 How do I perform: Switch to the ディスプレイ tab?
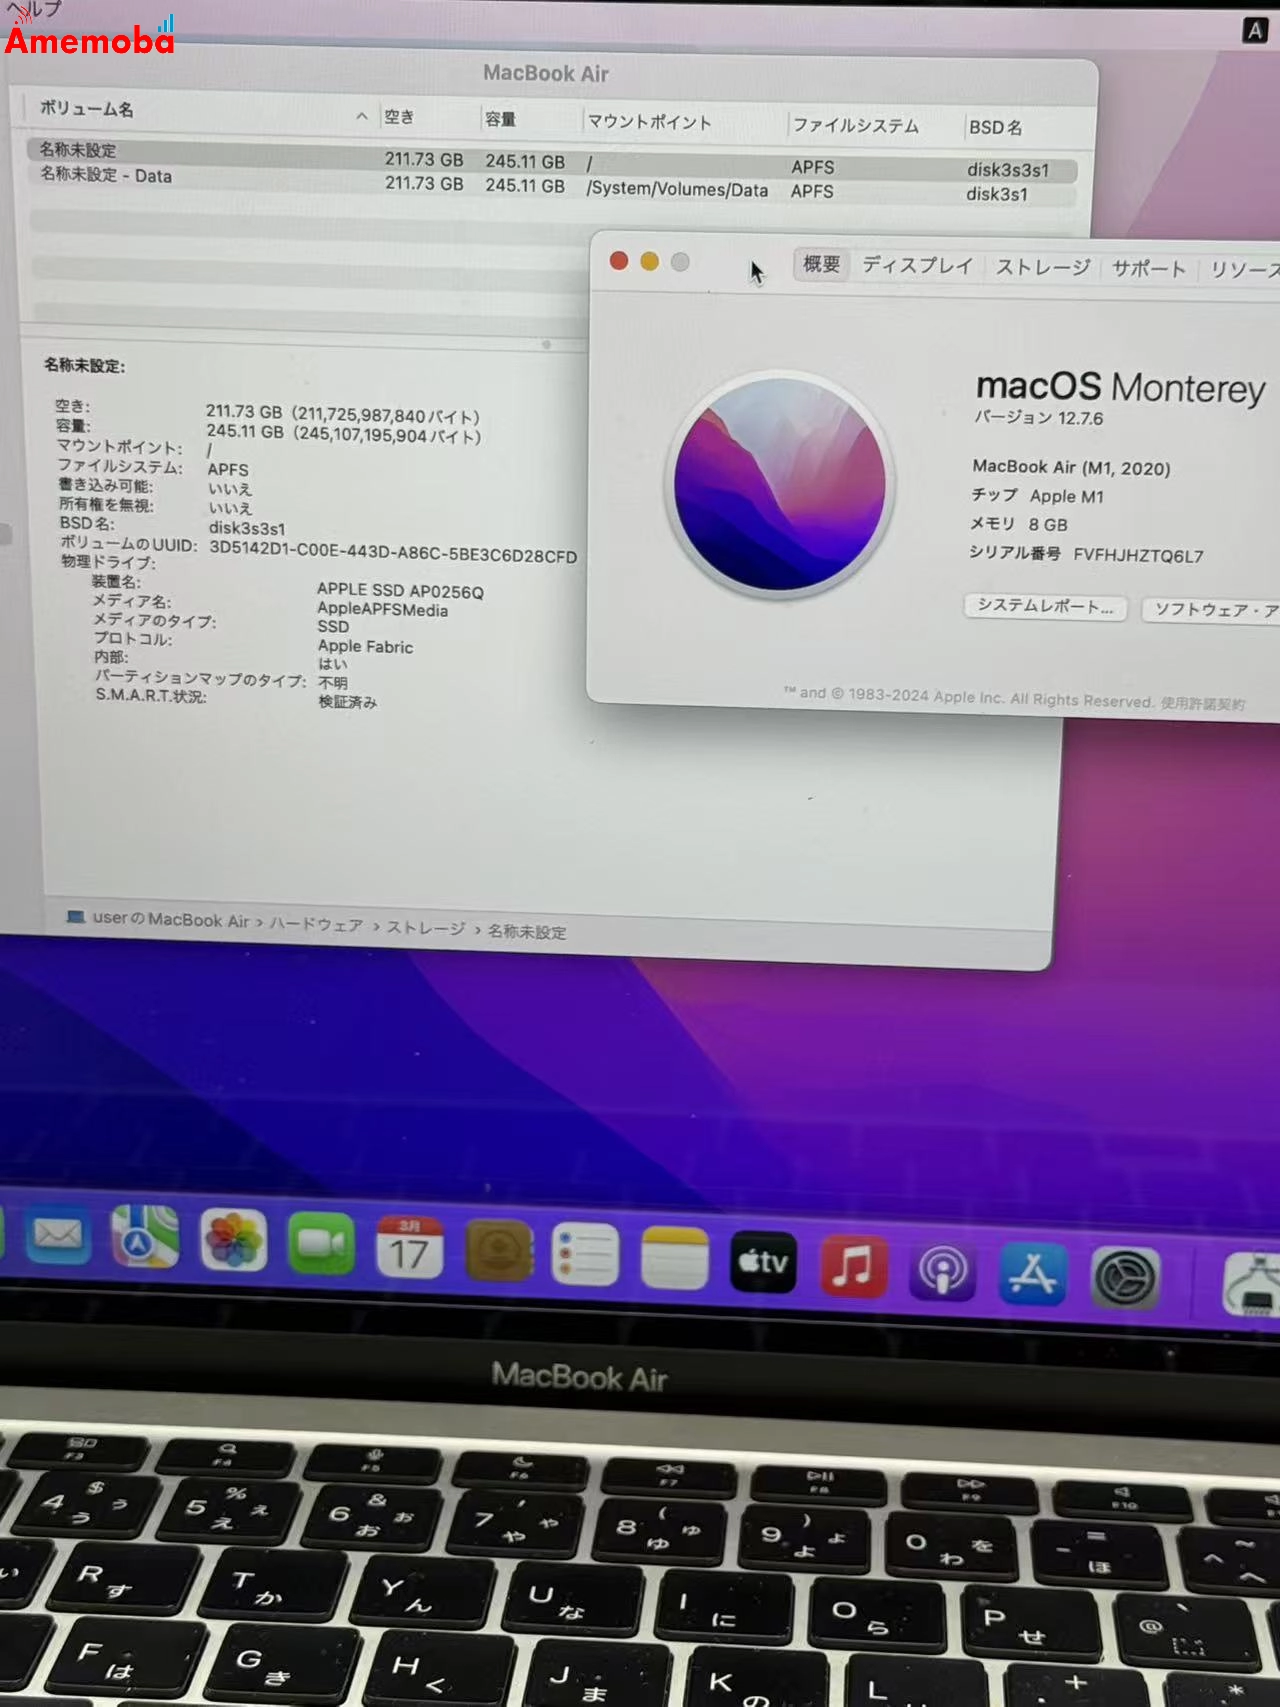pos(917,265)
